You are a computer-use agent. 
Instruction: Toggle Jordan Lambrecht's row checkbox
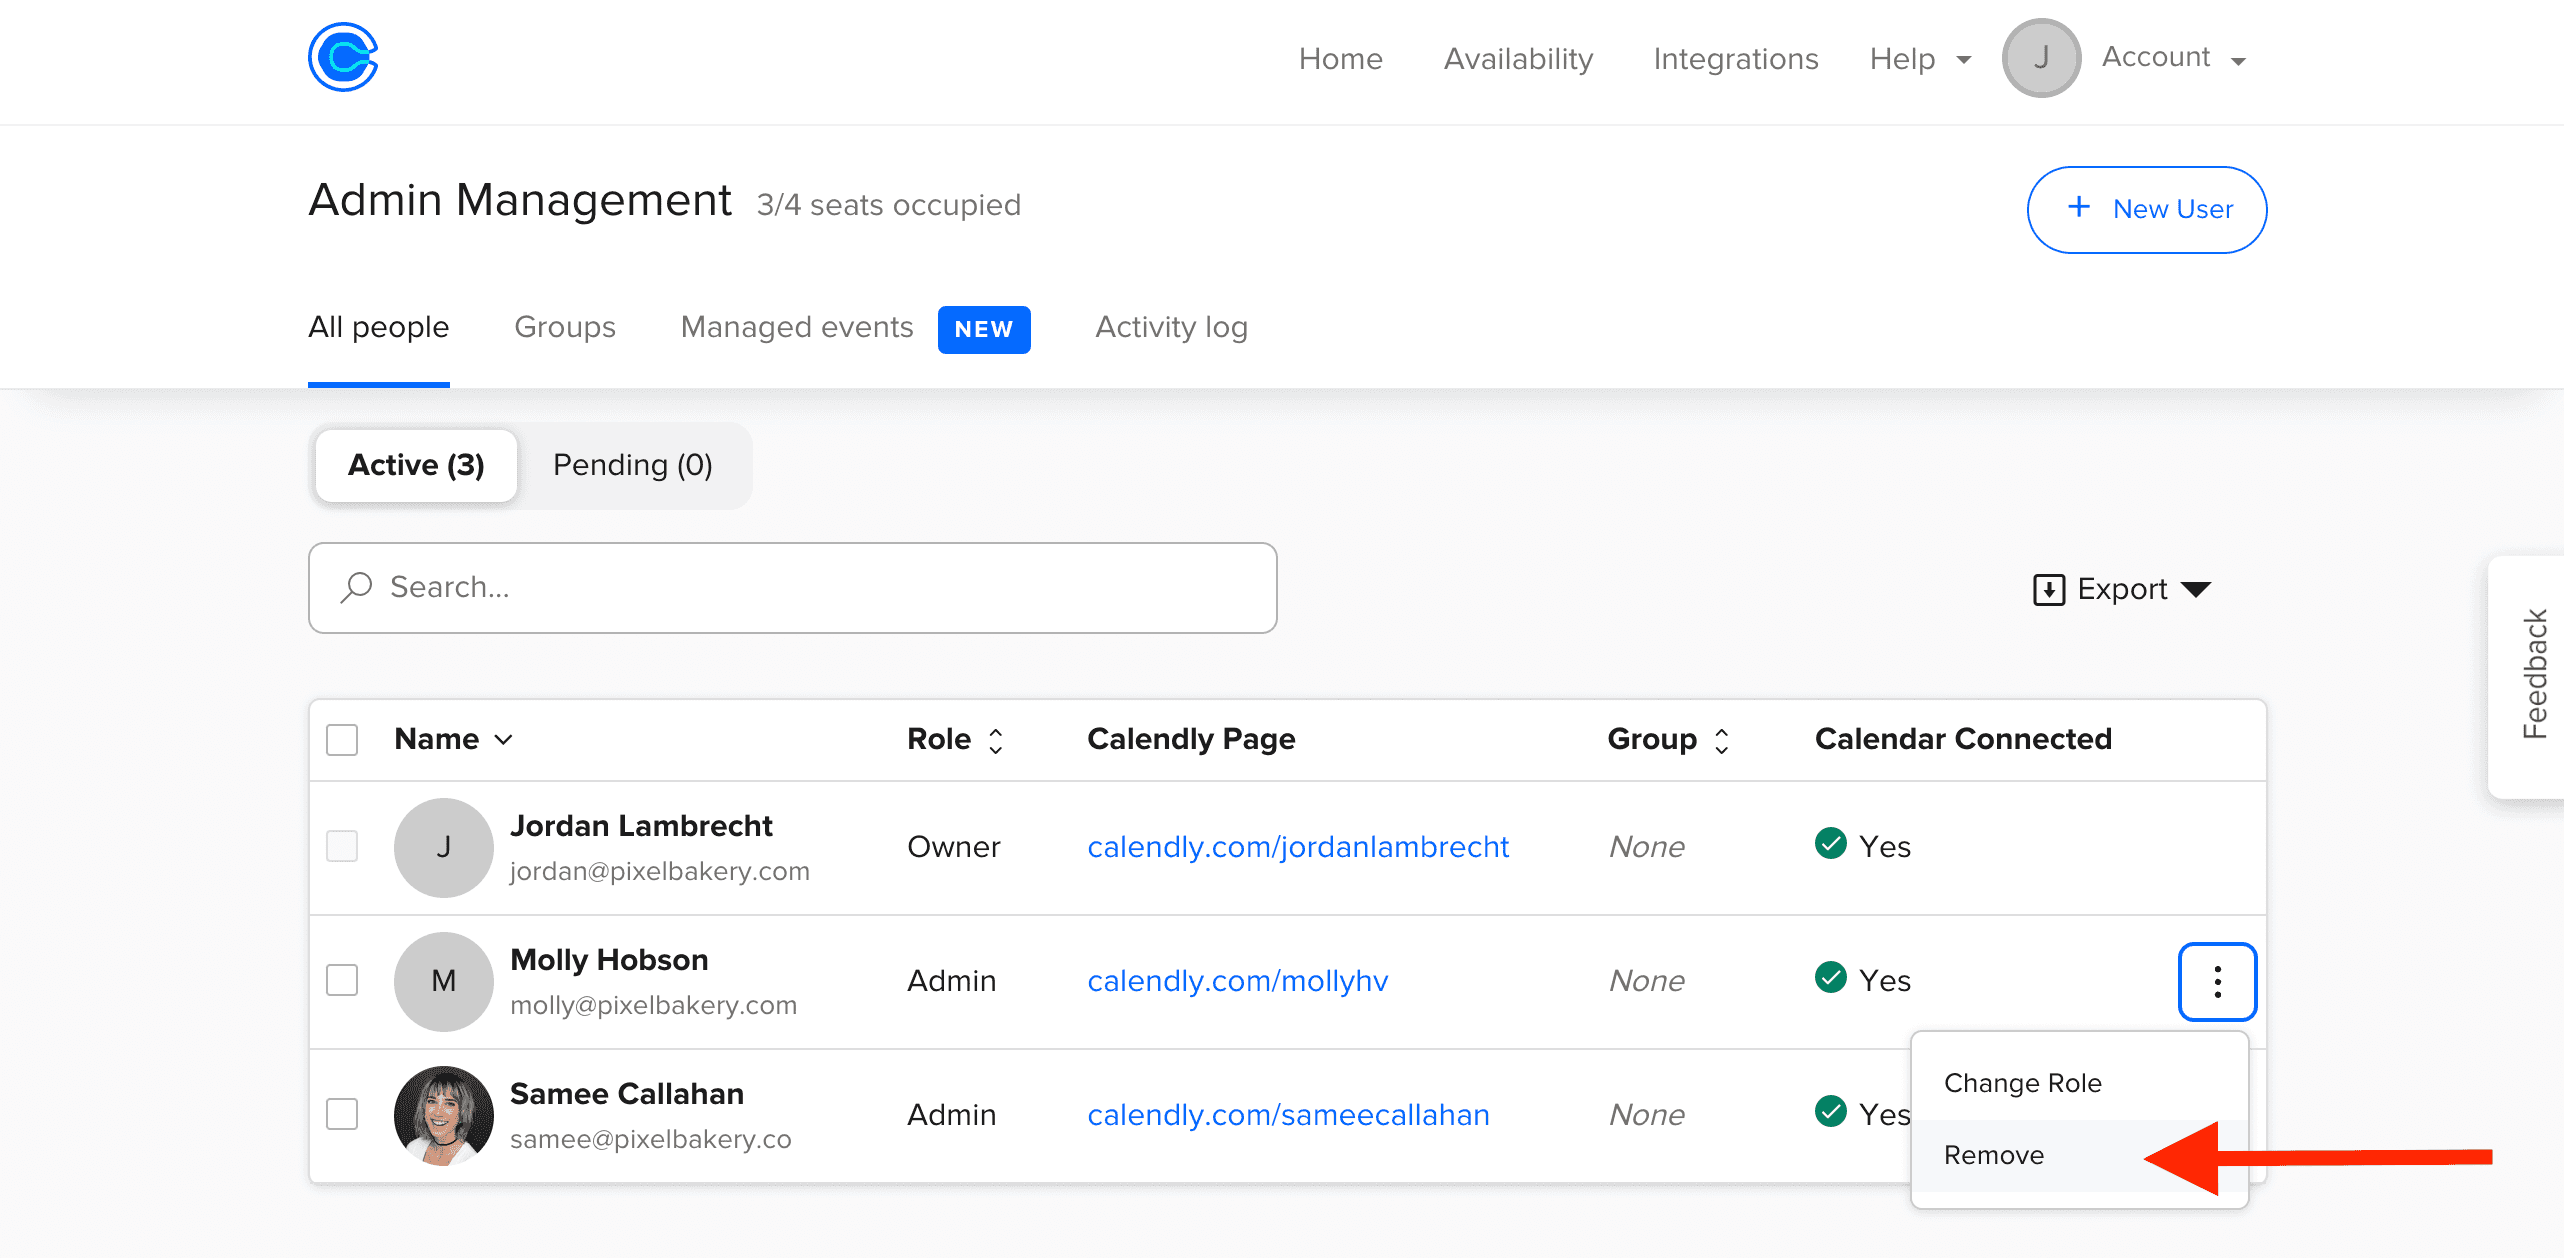342,846
